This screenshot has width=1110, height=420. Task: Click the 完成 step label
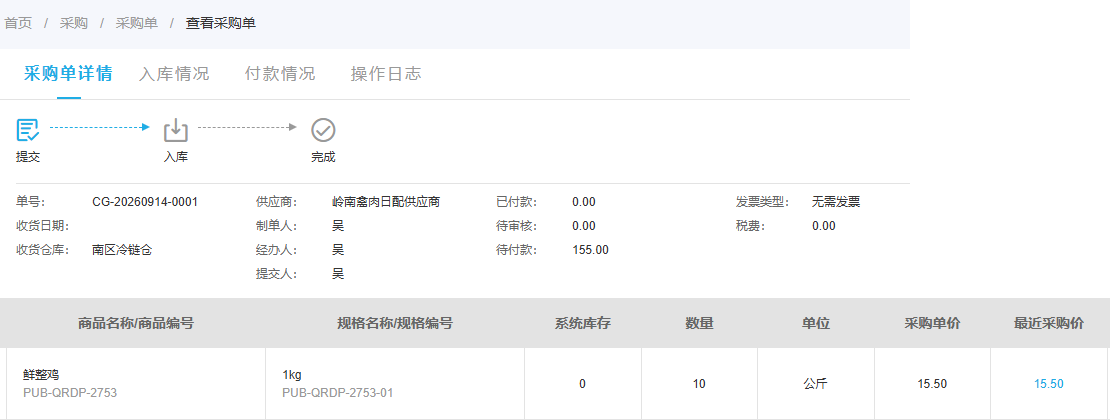(323, 157)
